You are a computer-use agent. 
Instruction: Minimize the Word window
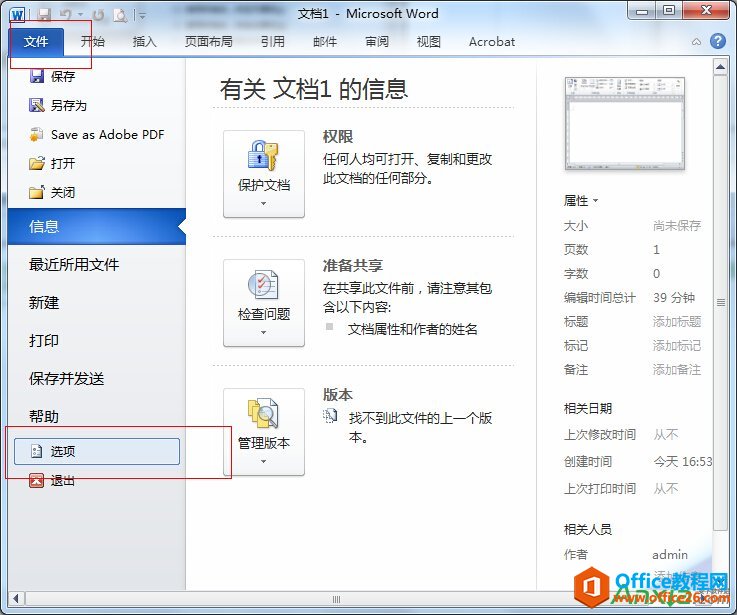tap(642, 10)
